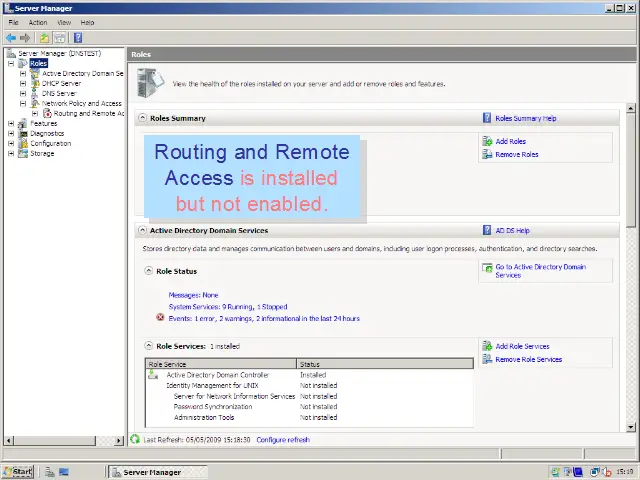Collapse the Roles Summary section
The width and height of the screenshot is (640, 480).
pyautogui.click(x=142, y=118)
